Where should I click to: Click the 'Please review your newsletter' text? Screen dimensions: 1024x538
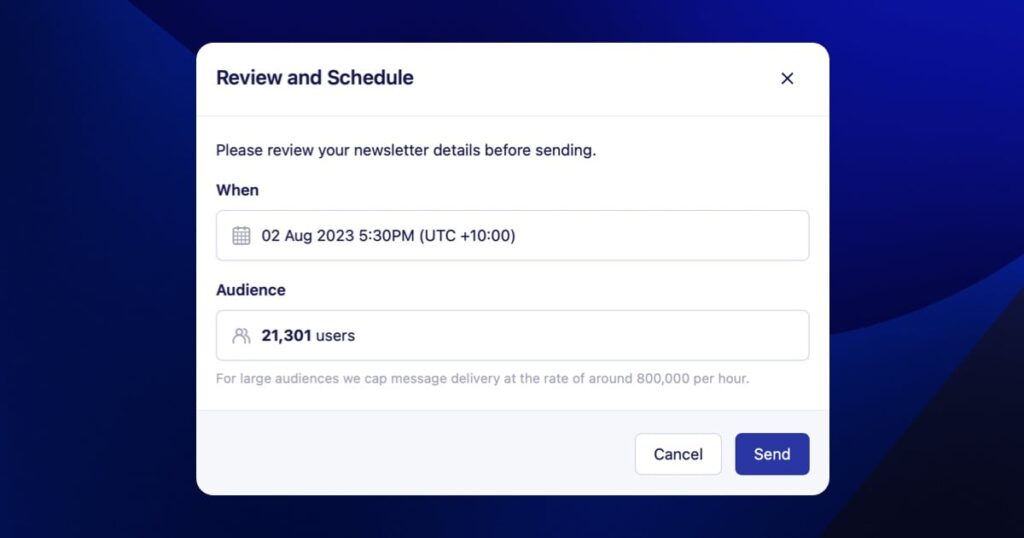point(406,151)
